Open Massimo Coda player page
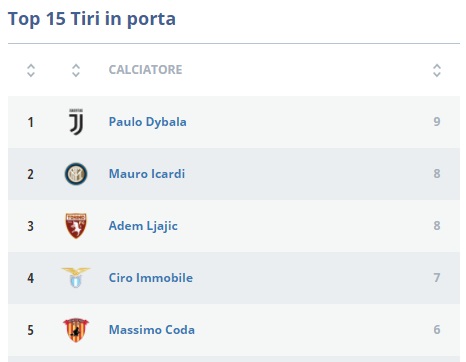The image size is (466, 362). pyautogui.click(x=152, y=330)
